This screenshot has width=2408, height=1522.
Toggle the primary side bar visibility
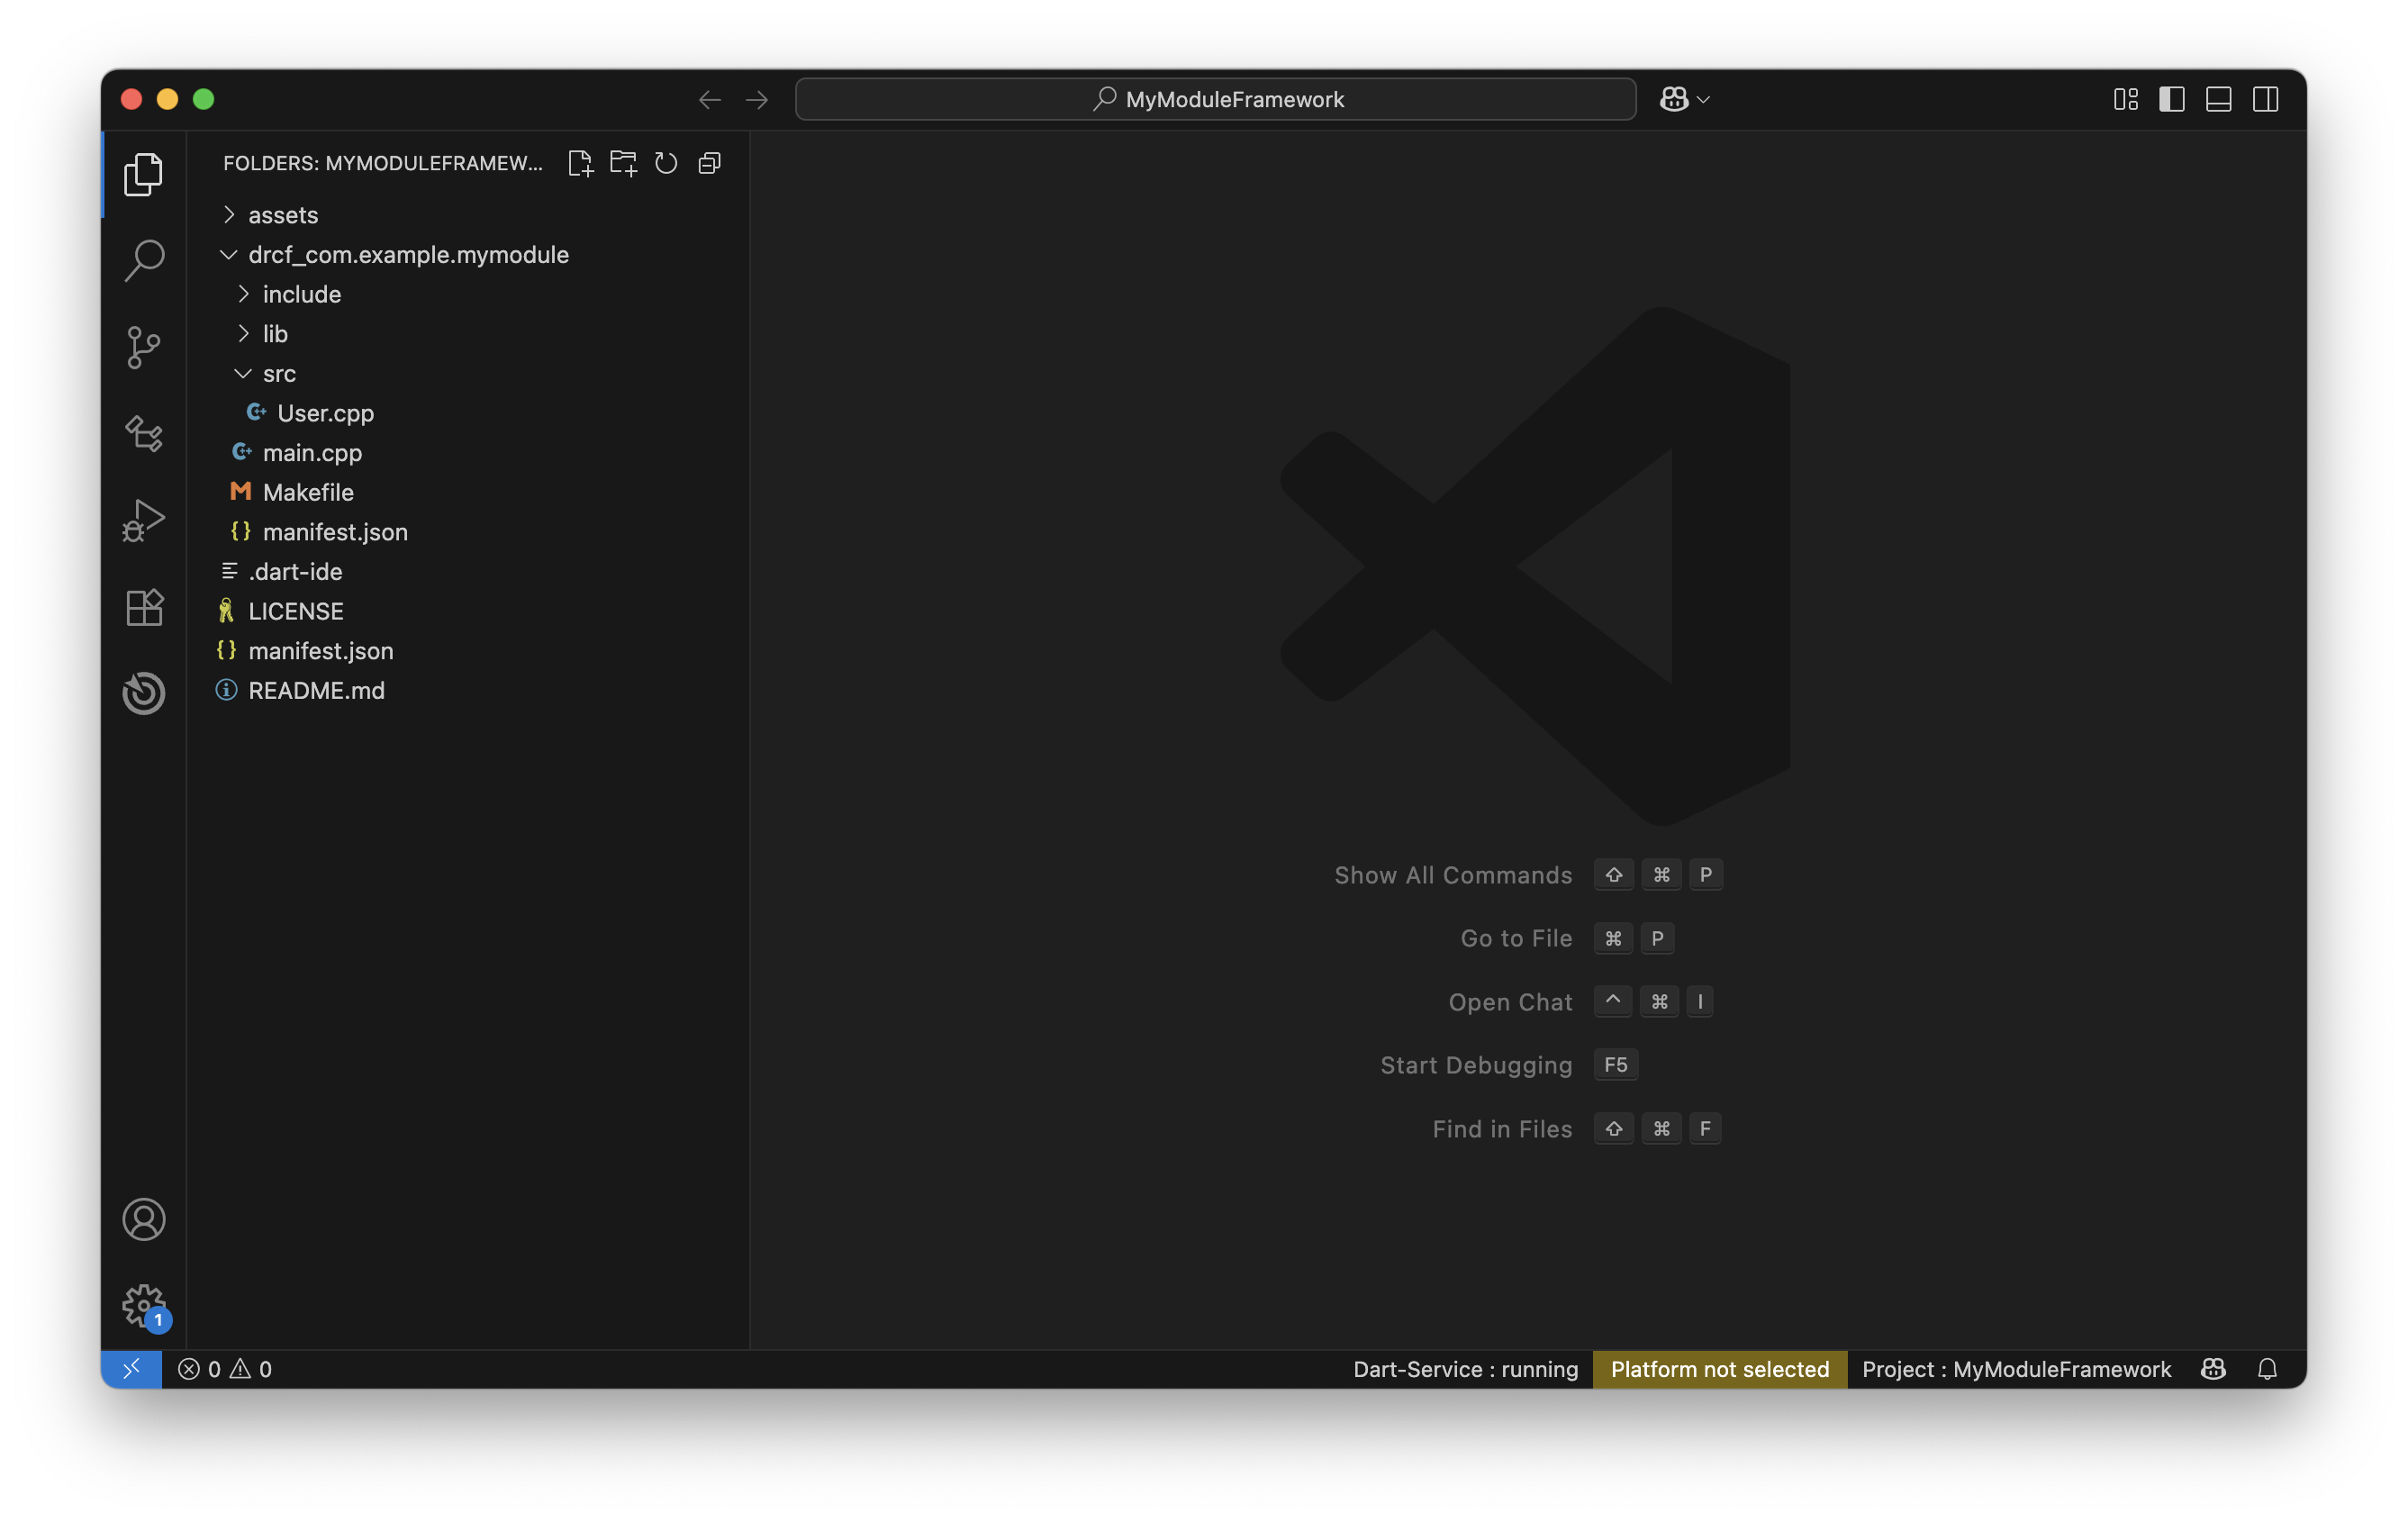(x=2171, y=99)
